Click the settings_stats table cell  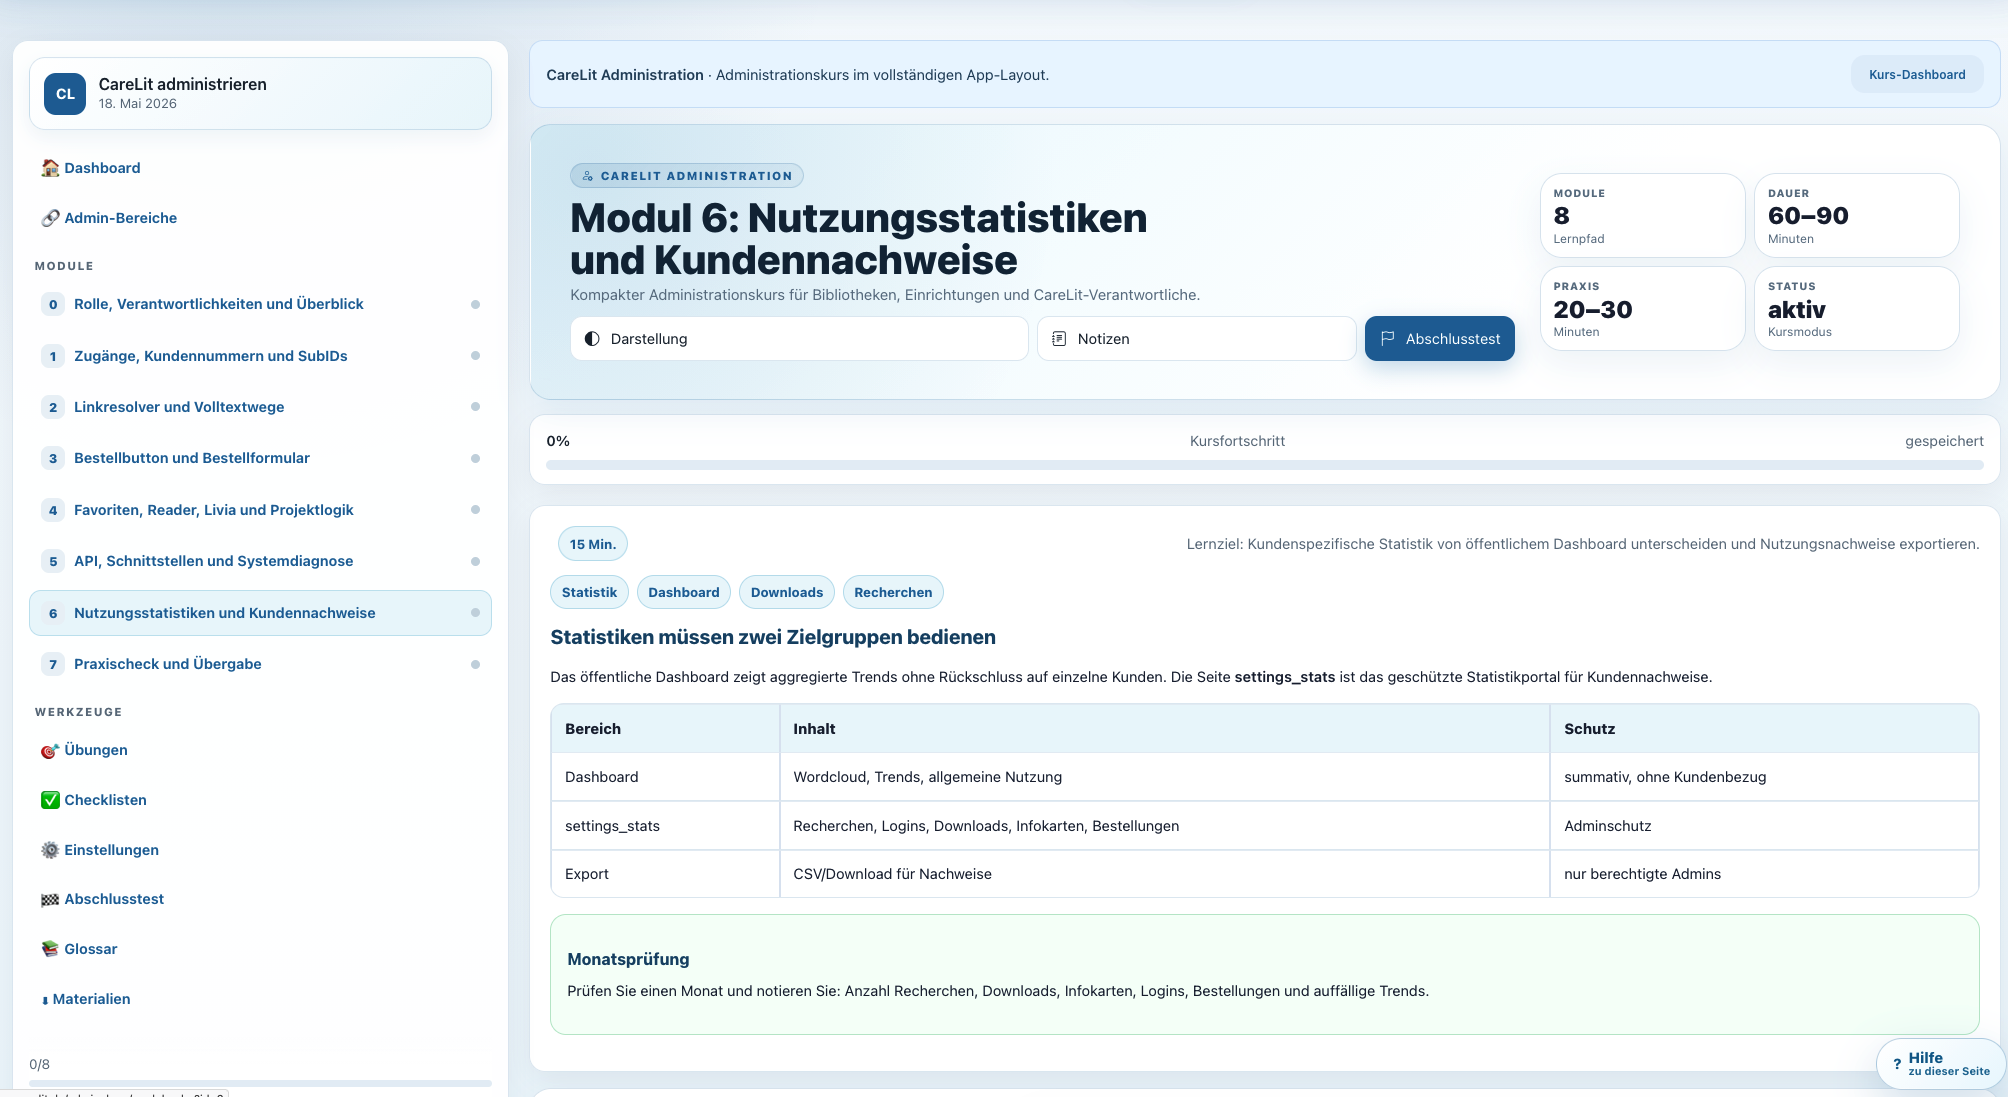(665, 826)
